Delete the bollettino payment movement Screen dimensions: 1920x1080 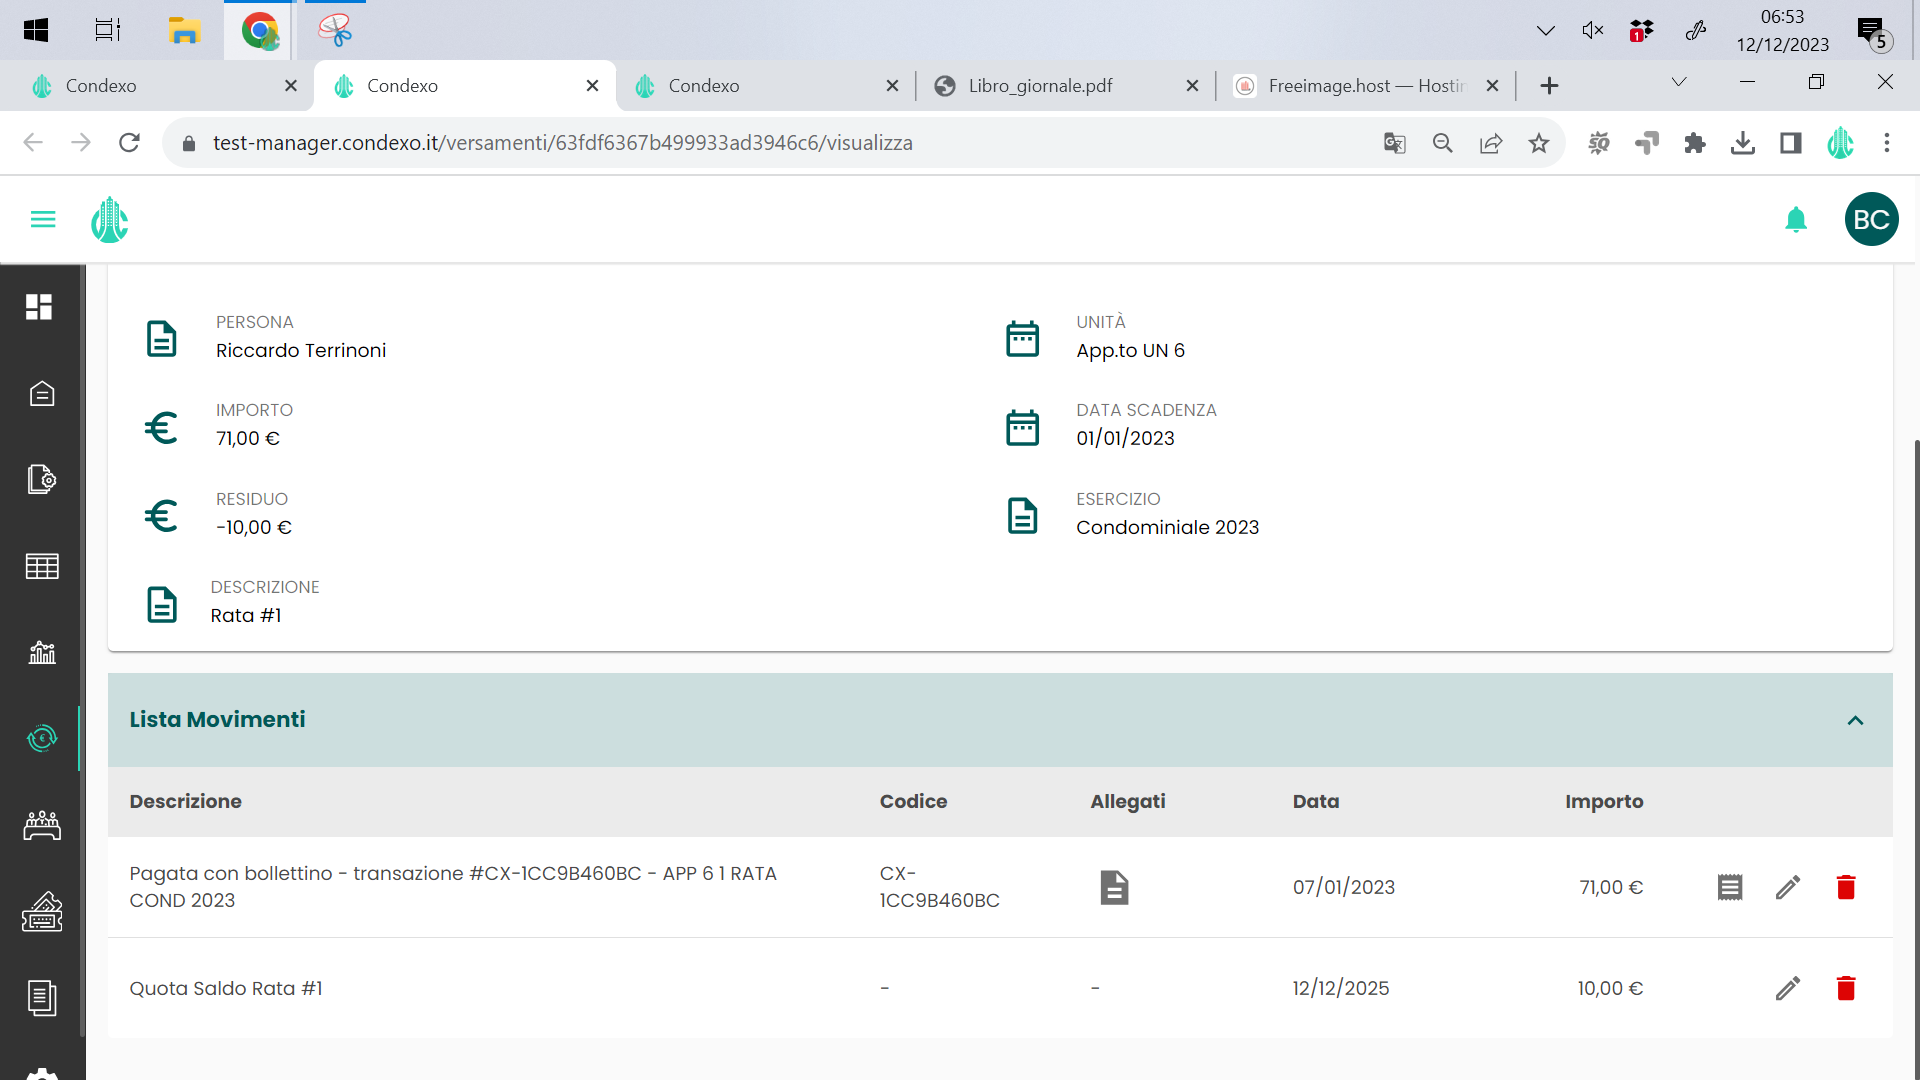[x=1846, y=887]
